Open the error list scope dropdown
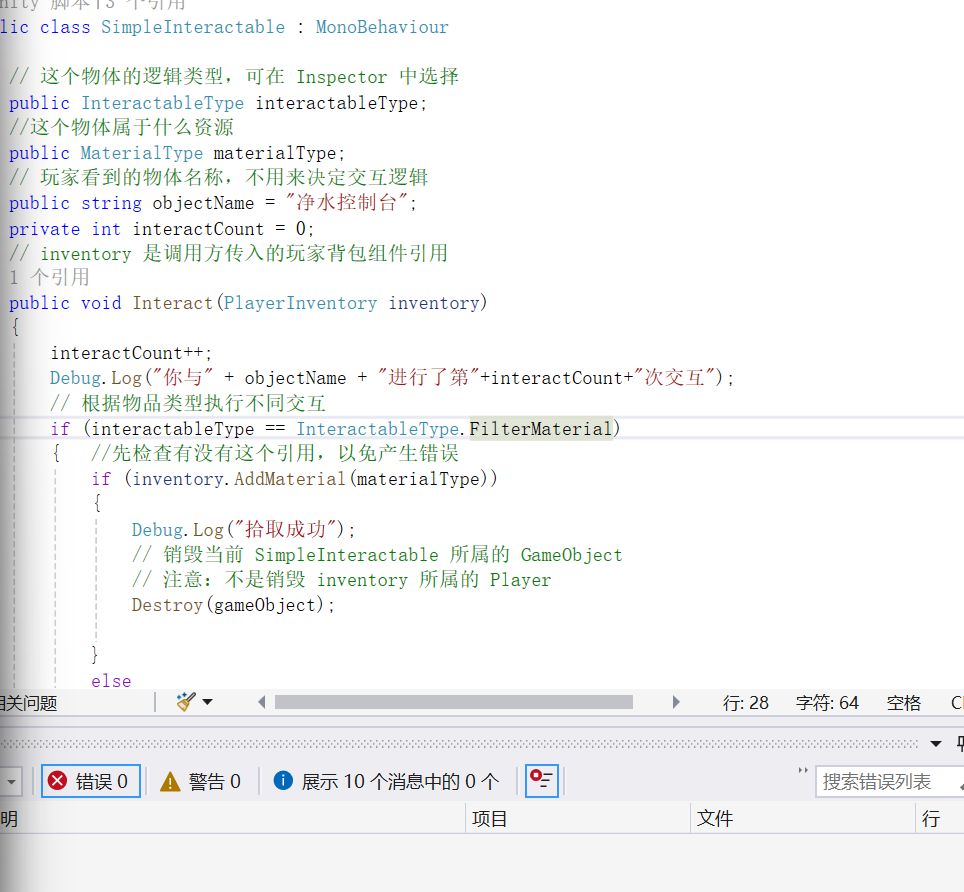Viewport: 964px width, 892px height. tap(10, 782)
